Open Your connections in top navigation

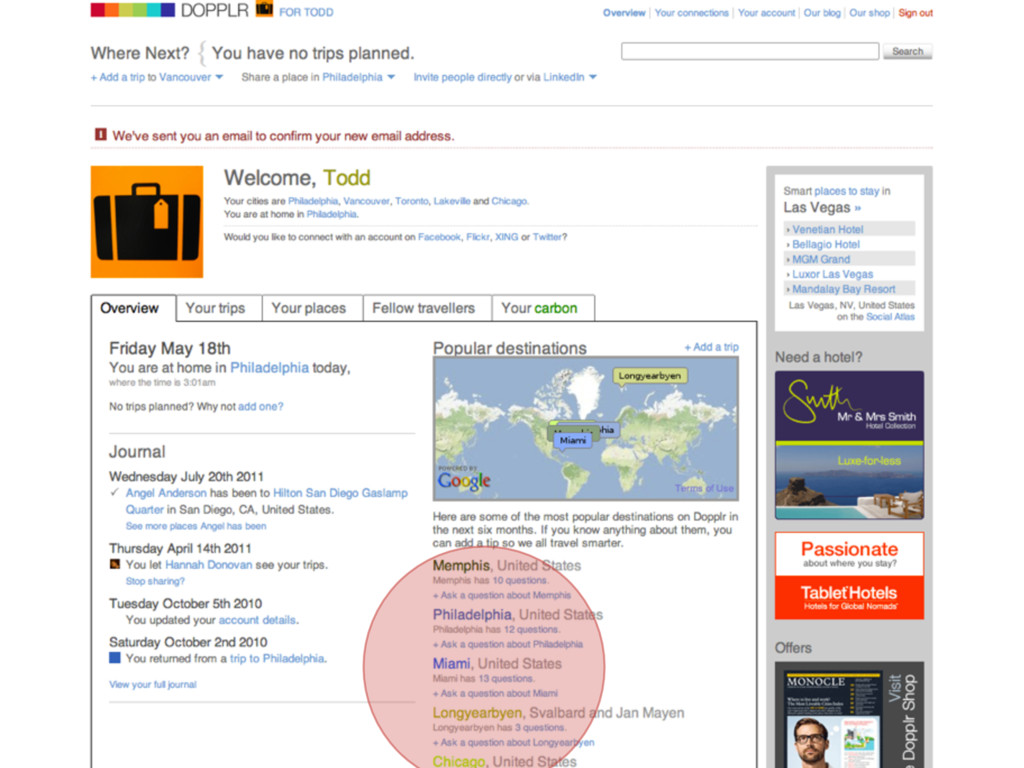click(x=692, y=13)
